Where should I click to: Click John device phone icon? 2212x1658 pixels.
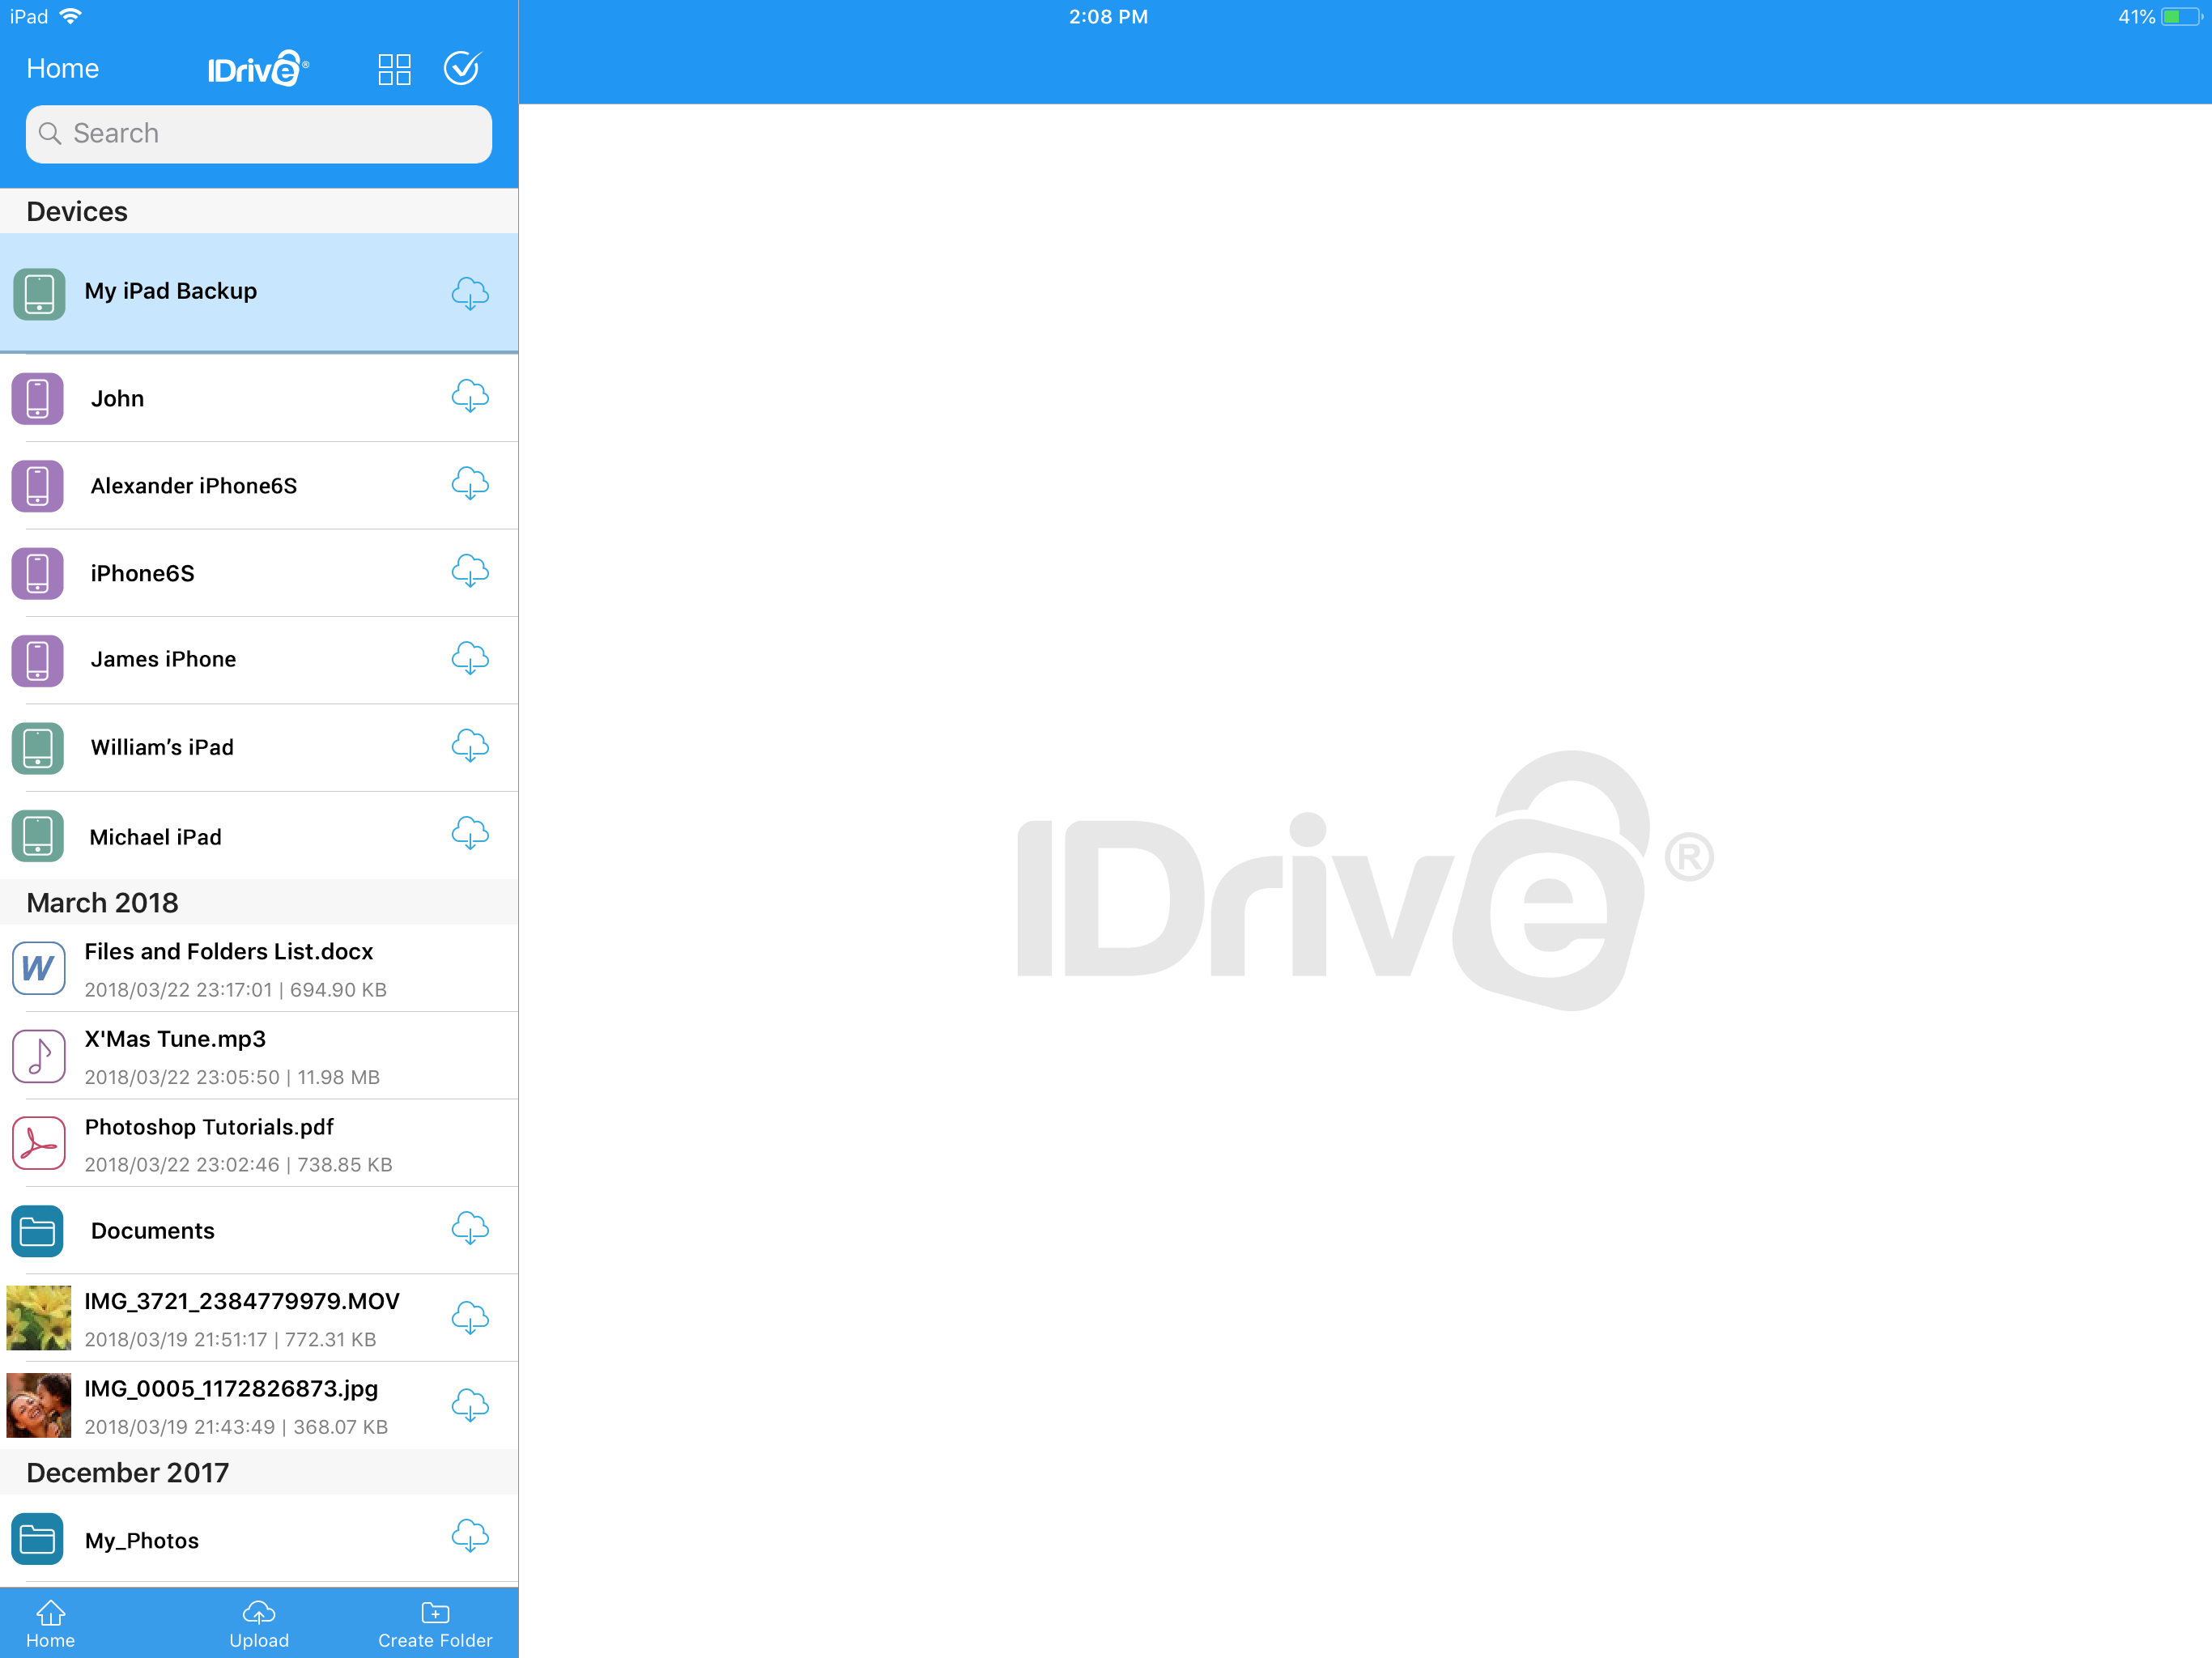[x=38, y=398]
